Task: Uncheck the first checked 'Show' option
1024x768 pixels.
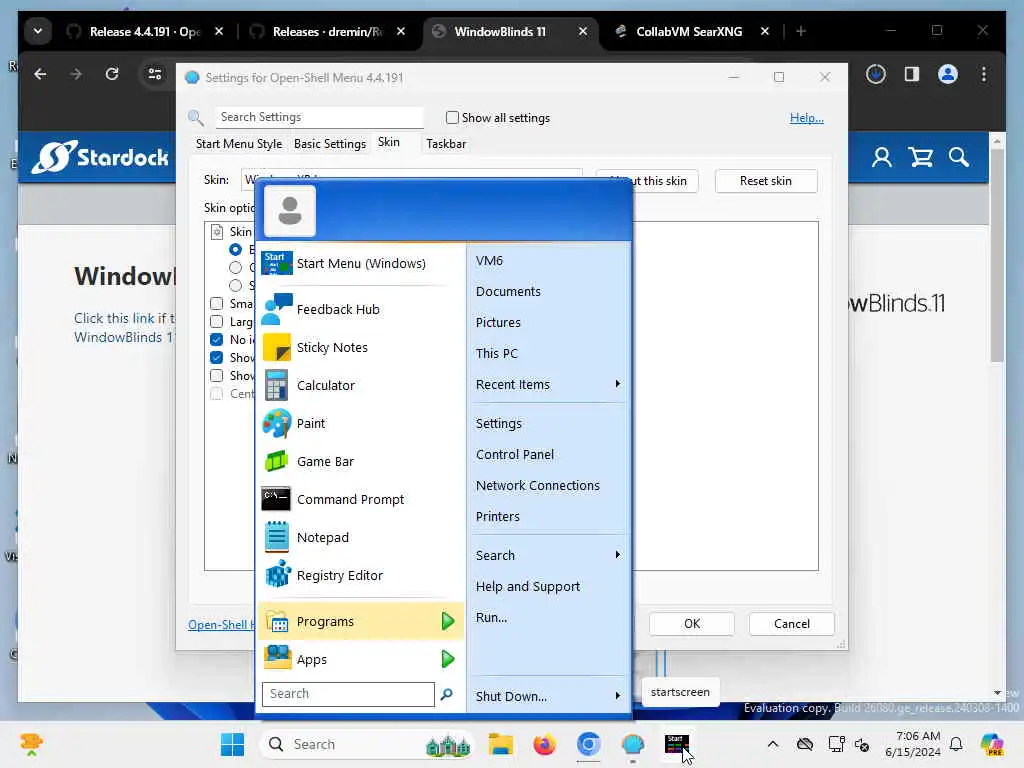Action: [216, 357]
